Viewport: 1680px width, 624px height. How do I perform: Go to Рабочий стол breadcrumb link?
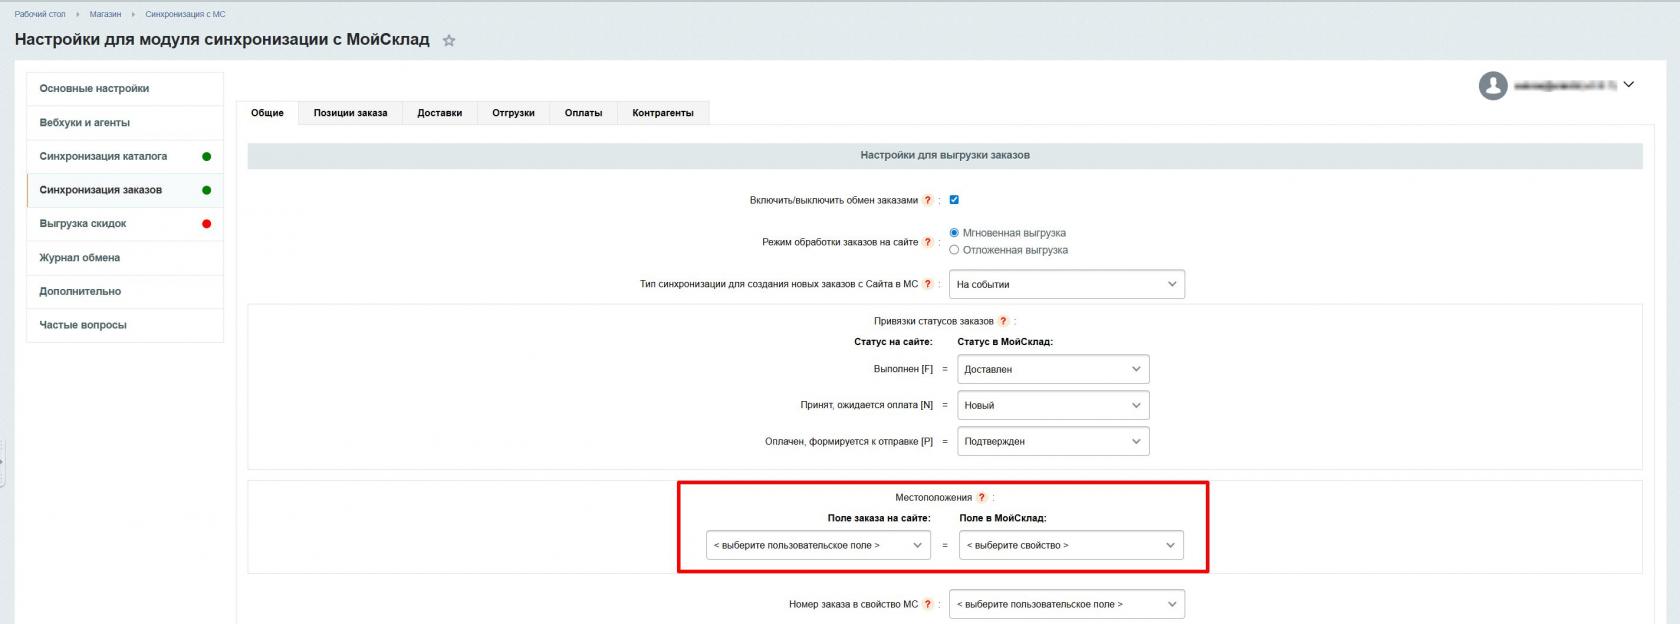(x=40, y=14)
